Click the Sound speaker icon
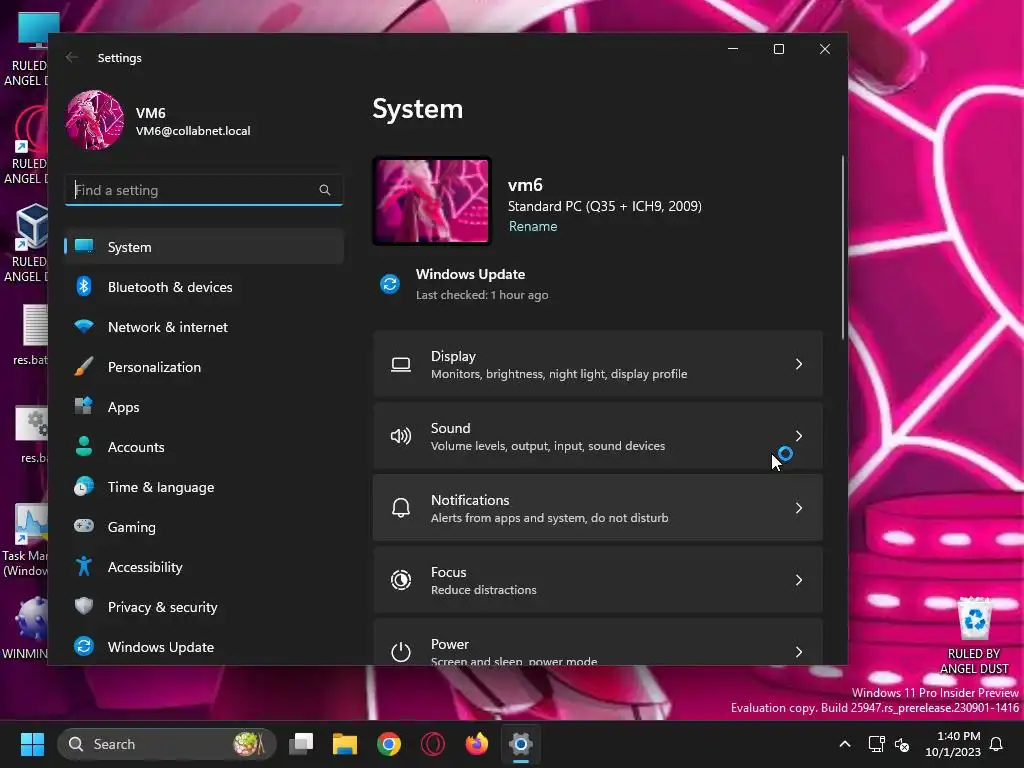This screenshot has height=768, width=1024. [x=401, y=436]
